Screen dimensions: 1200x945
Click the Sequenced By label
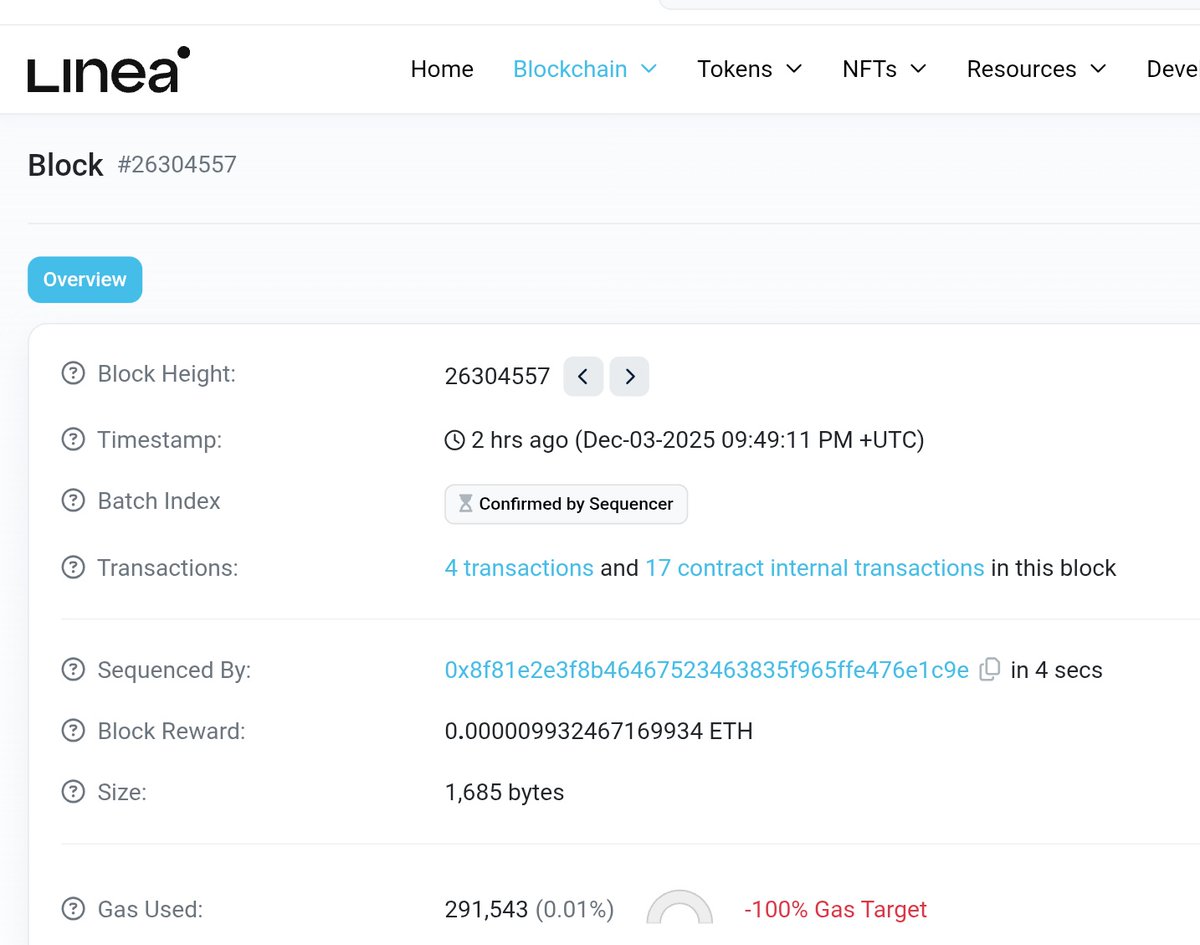(174, 670)
